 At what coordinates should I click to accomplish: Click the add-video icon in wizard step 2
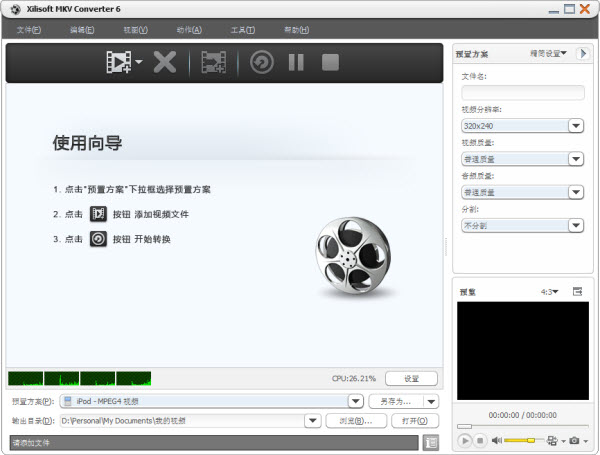point(98,214)
